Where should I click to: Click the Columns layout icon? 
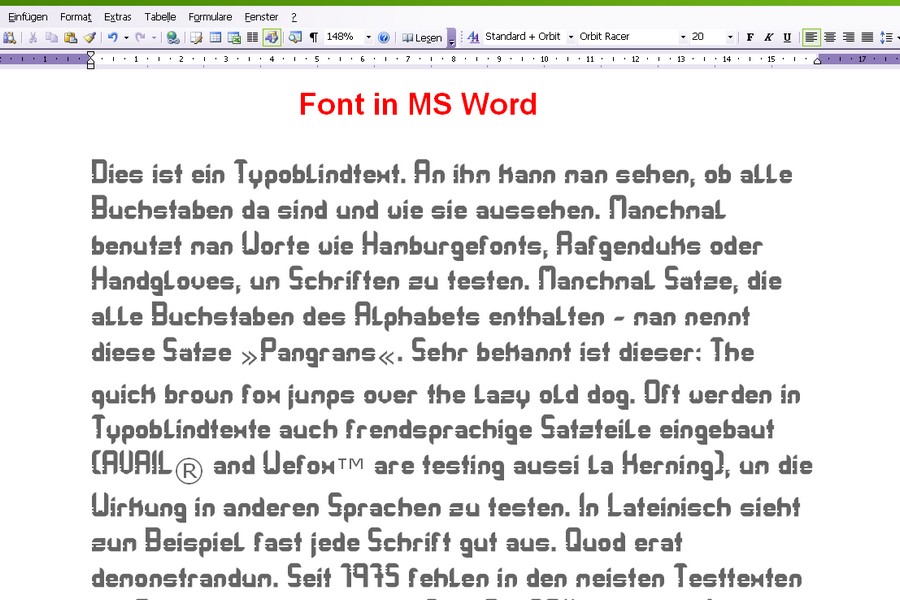252,38
